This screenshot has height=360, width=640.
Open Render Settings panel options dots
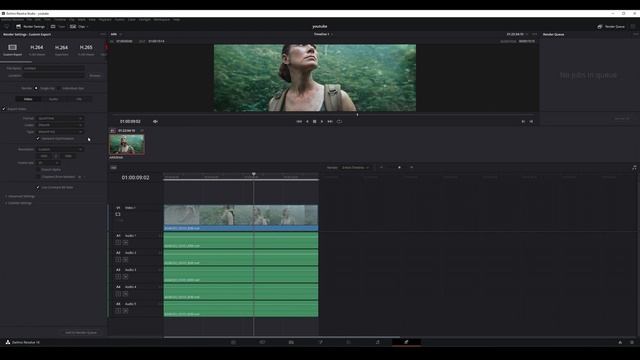(102, 34)
